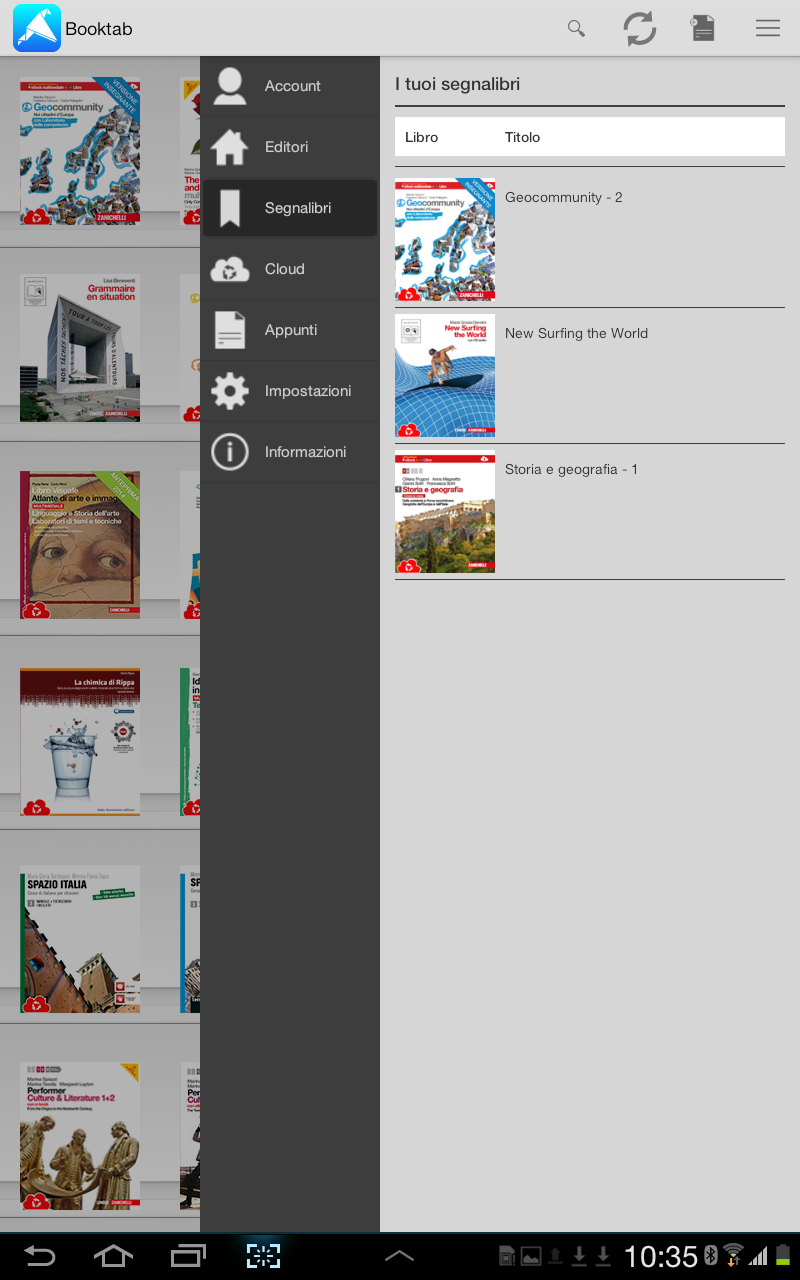Tap the screenshot capture button in the navigation bar
800x1280 pixels.
coord(263,1256)
